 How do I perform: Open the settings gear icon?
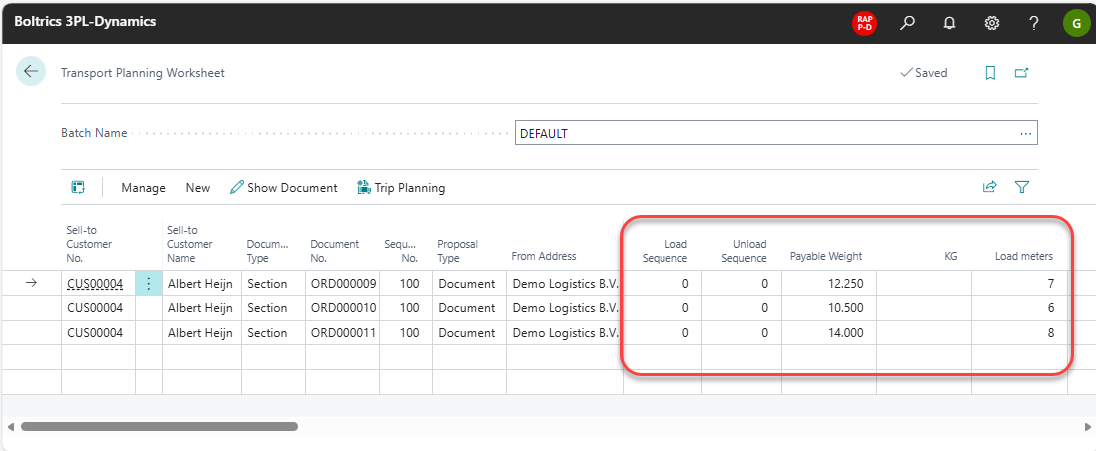click(992, 22)
